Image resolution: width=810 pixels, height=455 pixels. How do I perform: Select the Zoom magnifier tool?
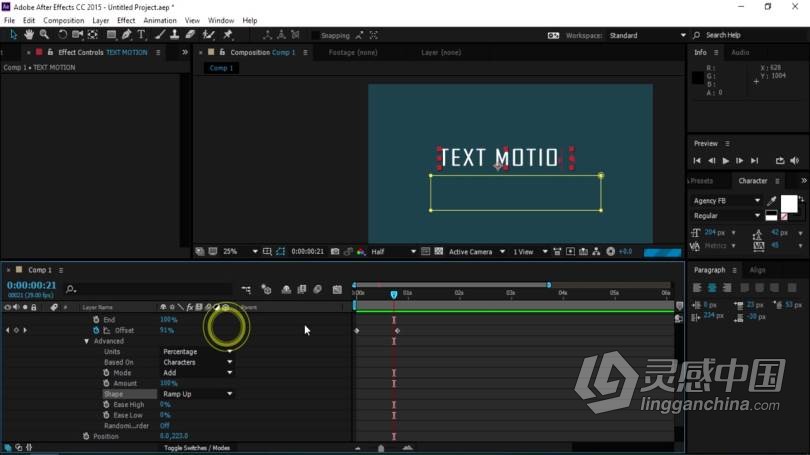[44, 35]
